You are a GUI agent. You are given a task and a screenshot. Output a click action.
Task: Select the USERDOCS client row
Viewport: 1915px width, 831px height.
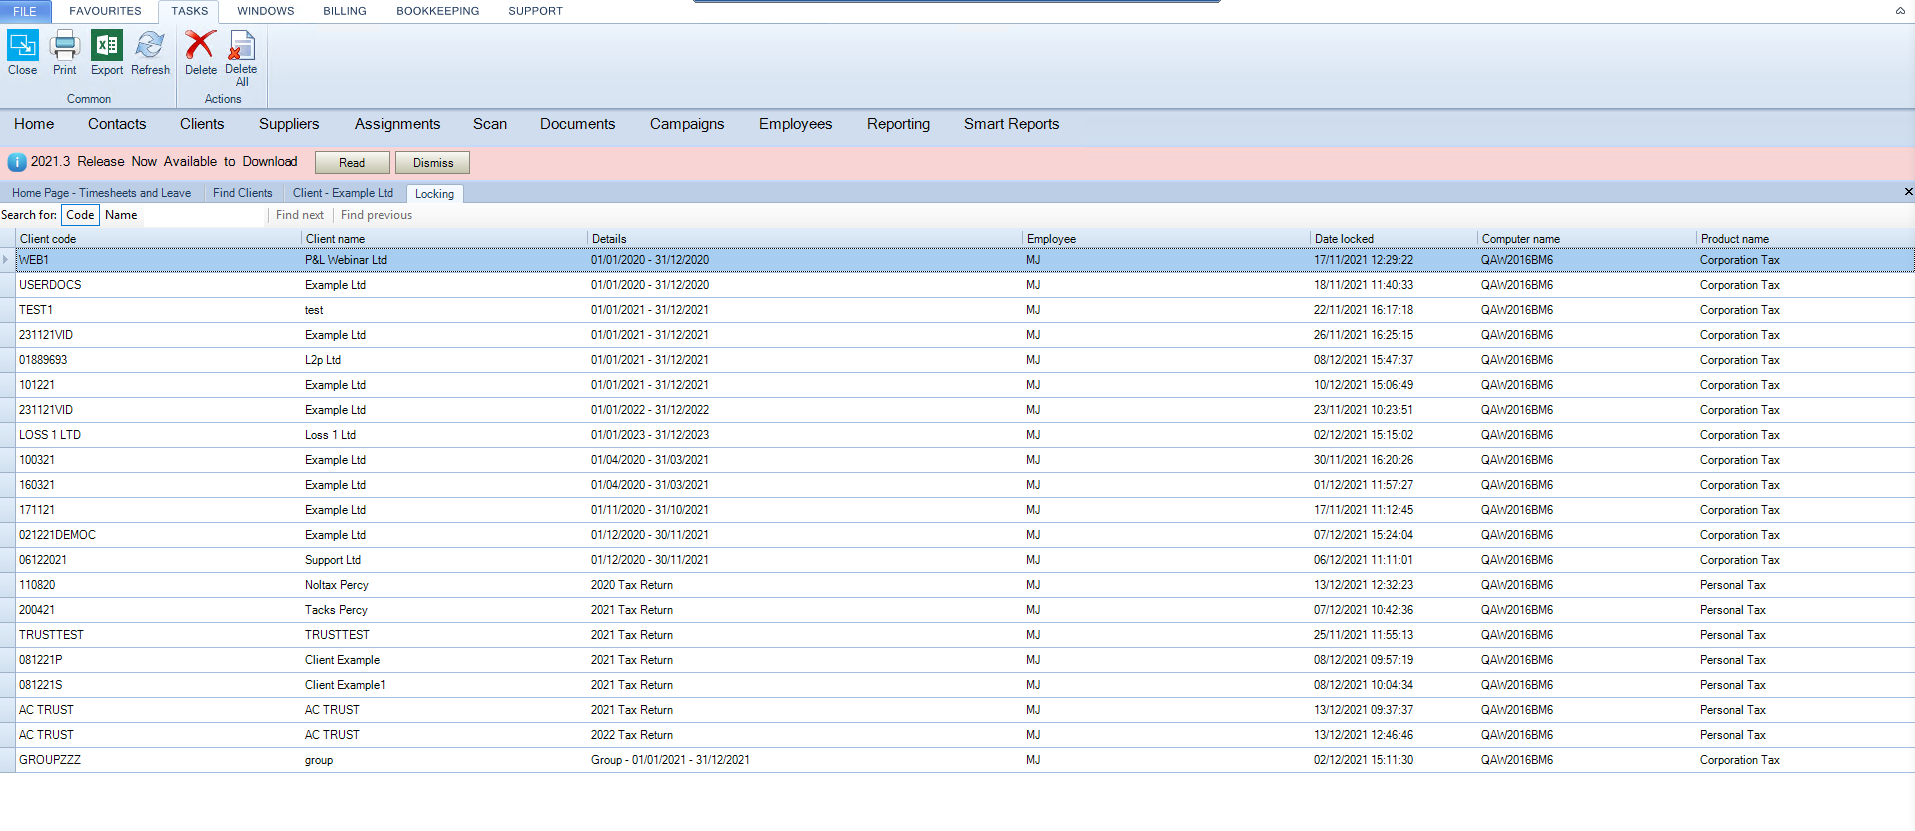click(x=965, y=285)
